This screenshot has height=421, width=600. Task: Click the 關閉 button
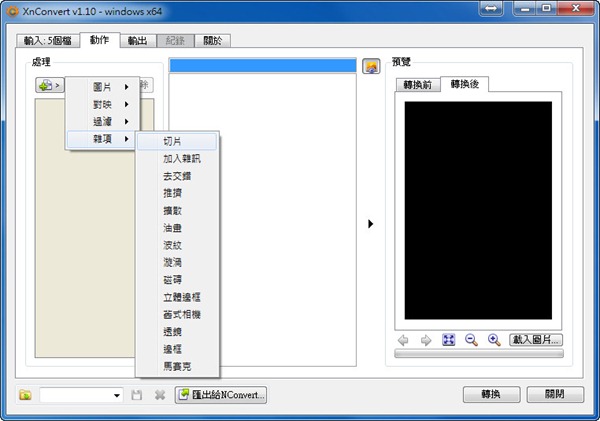[x=555, y=394]
